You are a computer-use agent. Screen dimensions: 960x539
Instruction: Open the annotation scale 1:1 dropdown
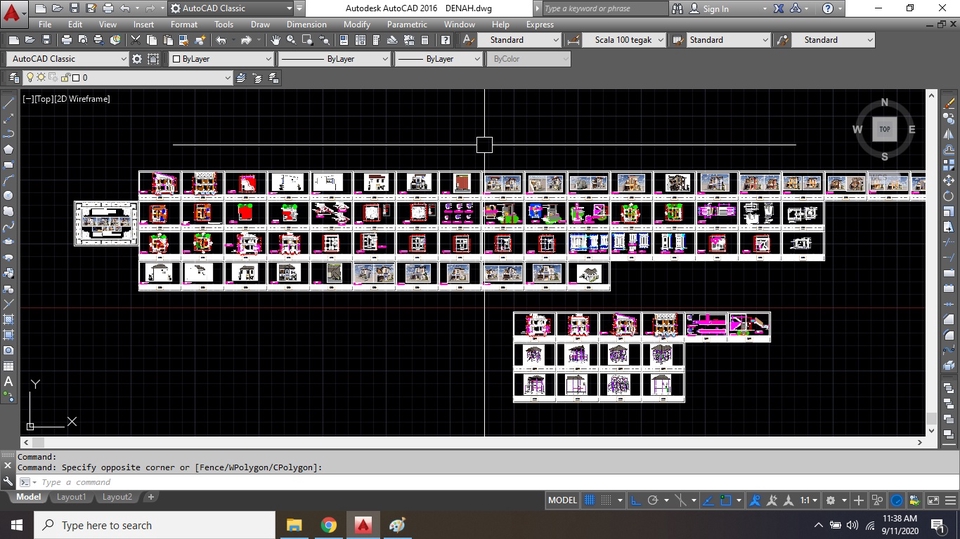(x=809, y=500)
